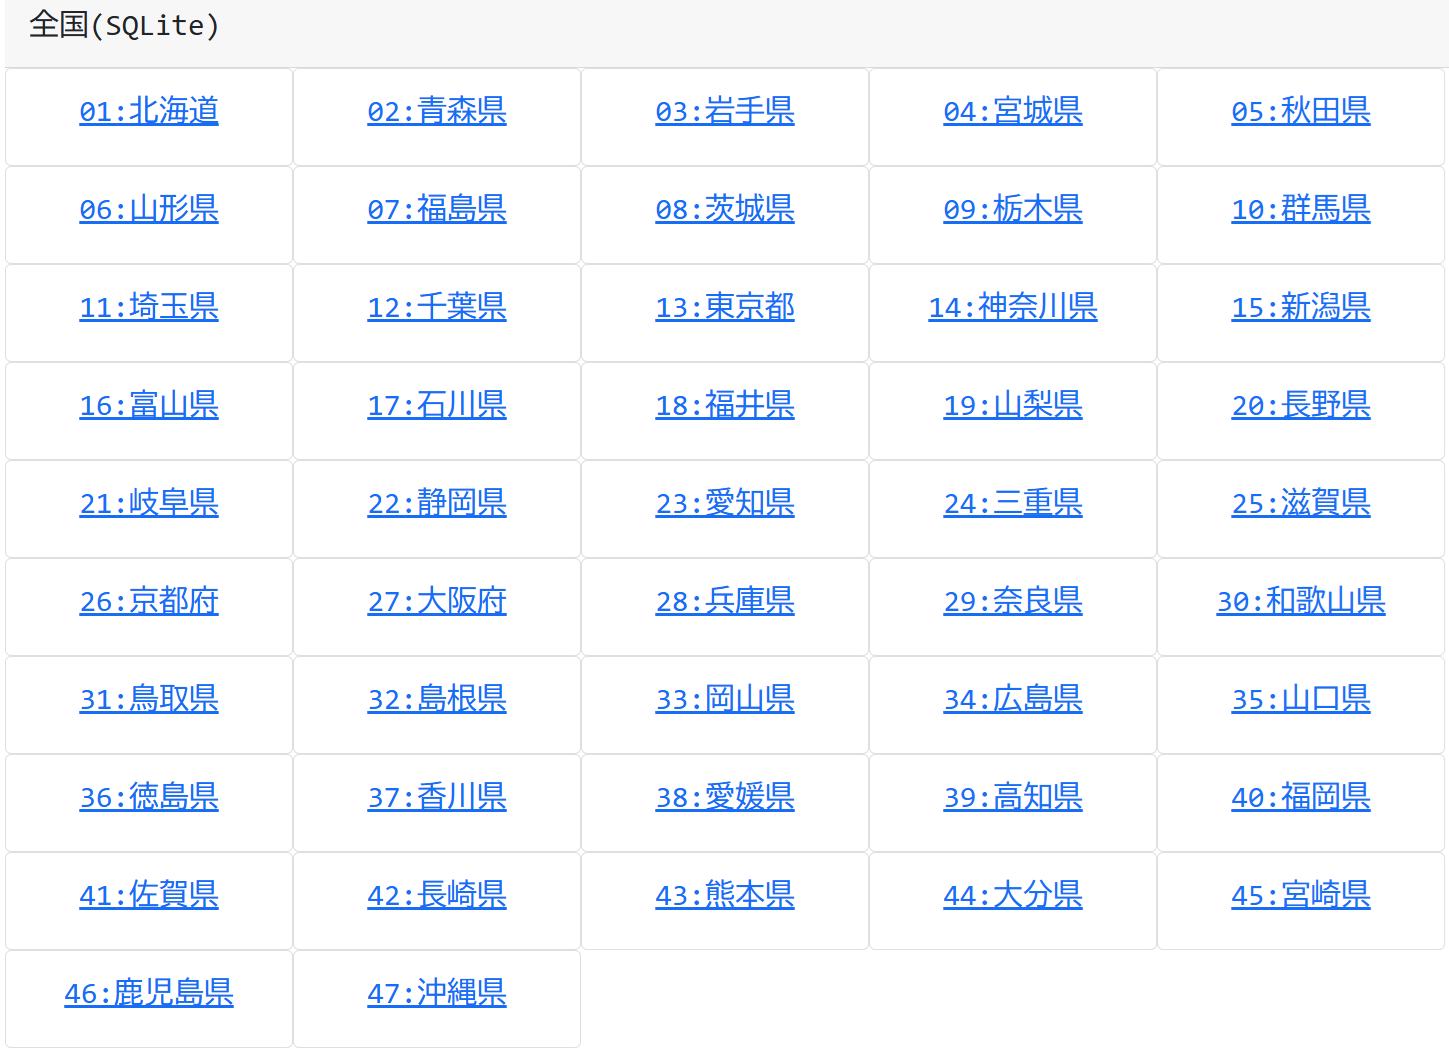Click the 20:長野県 link

coord(1301,405)
